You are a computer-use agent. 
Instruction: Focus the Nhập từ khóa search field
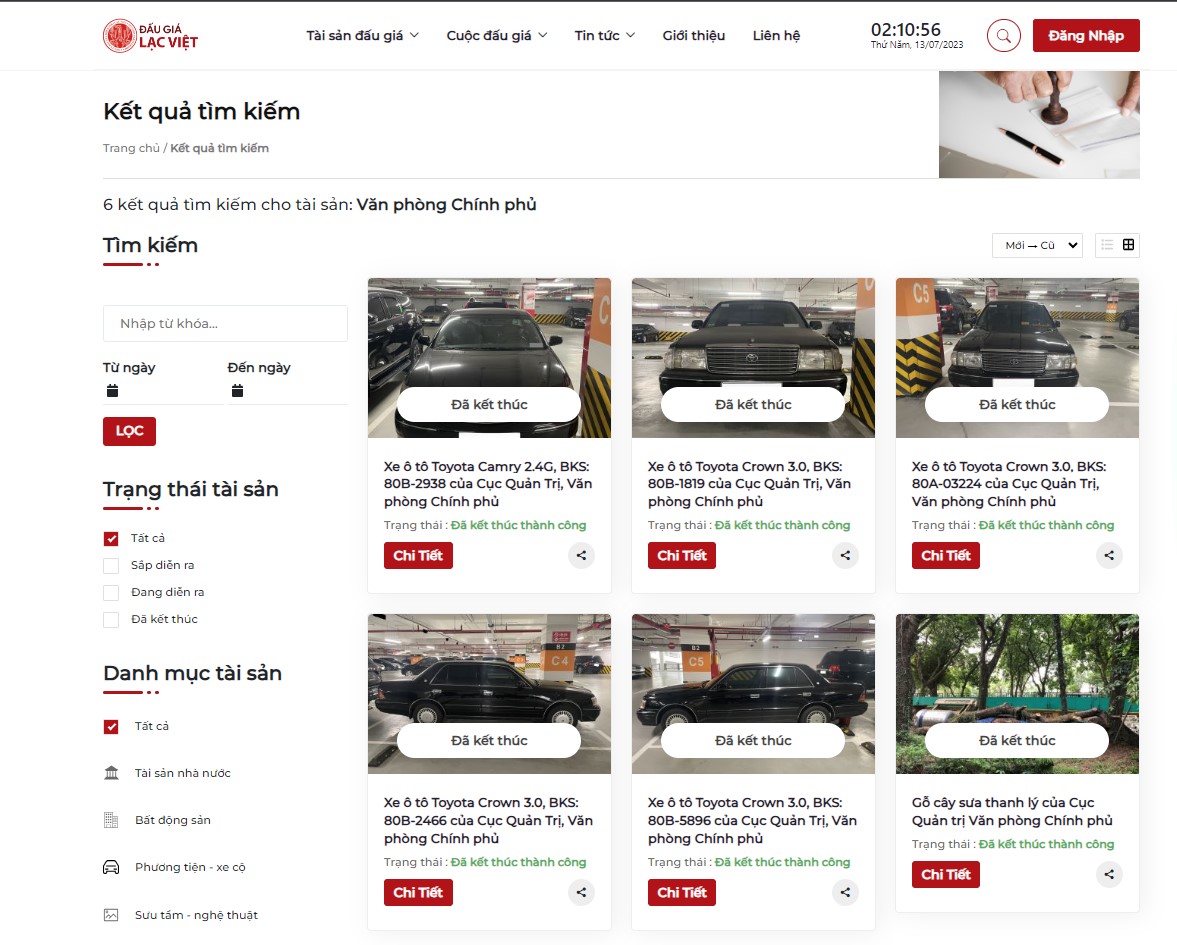point(225,324)
